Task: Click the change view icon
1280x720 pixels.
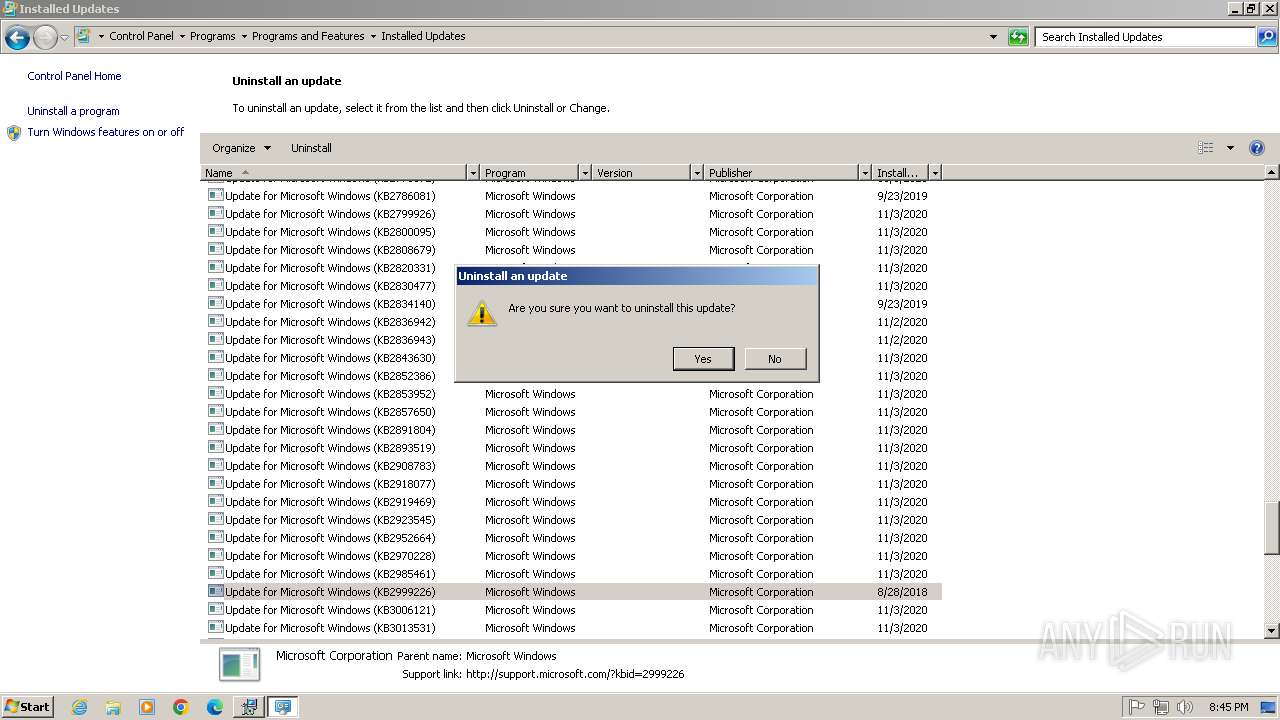Action: [x=1206, y=148]
